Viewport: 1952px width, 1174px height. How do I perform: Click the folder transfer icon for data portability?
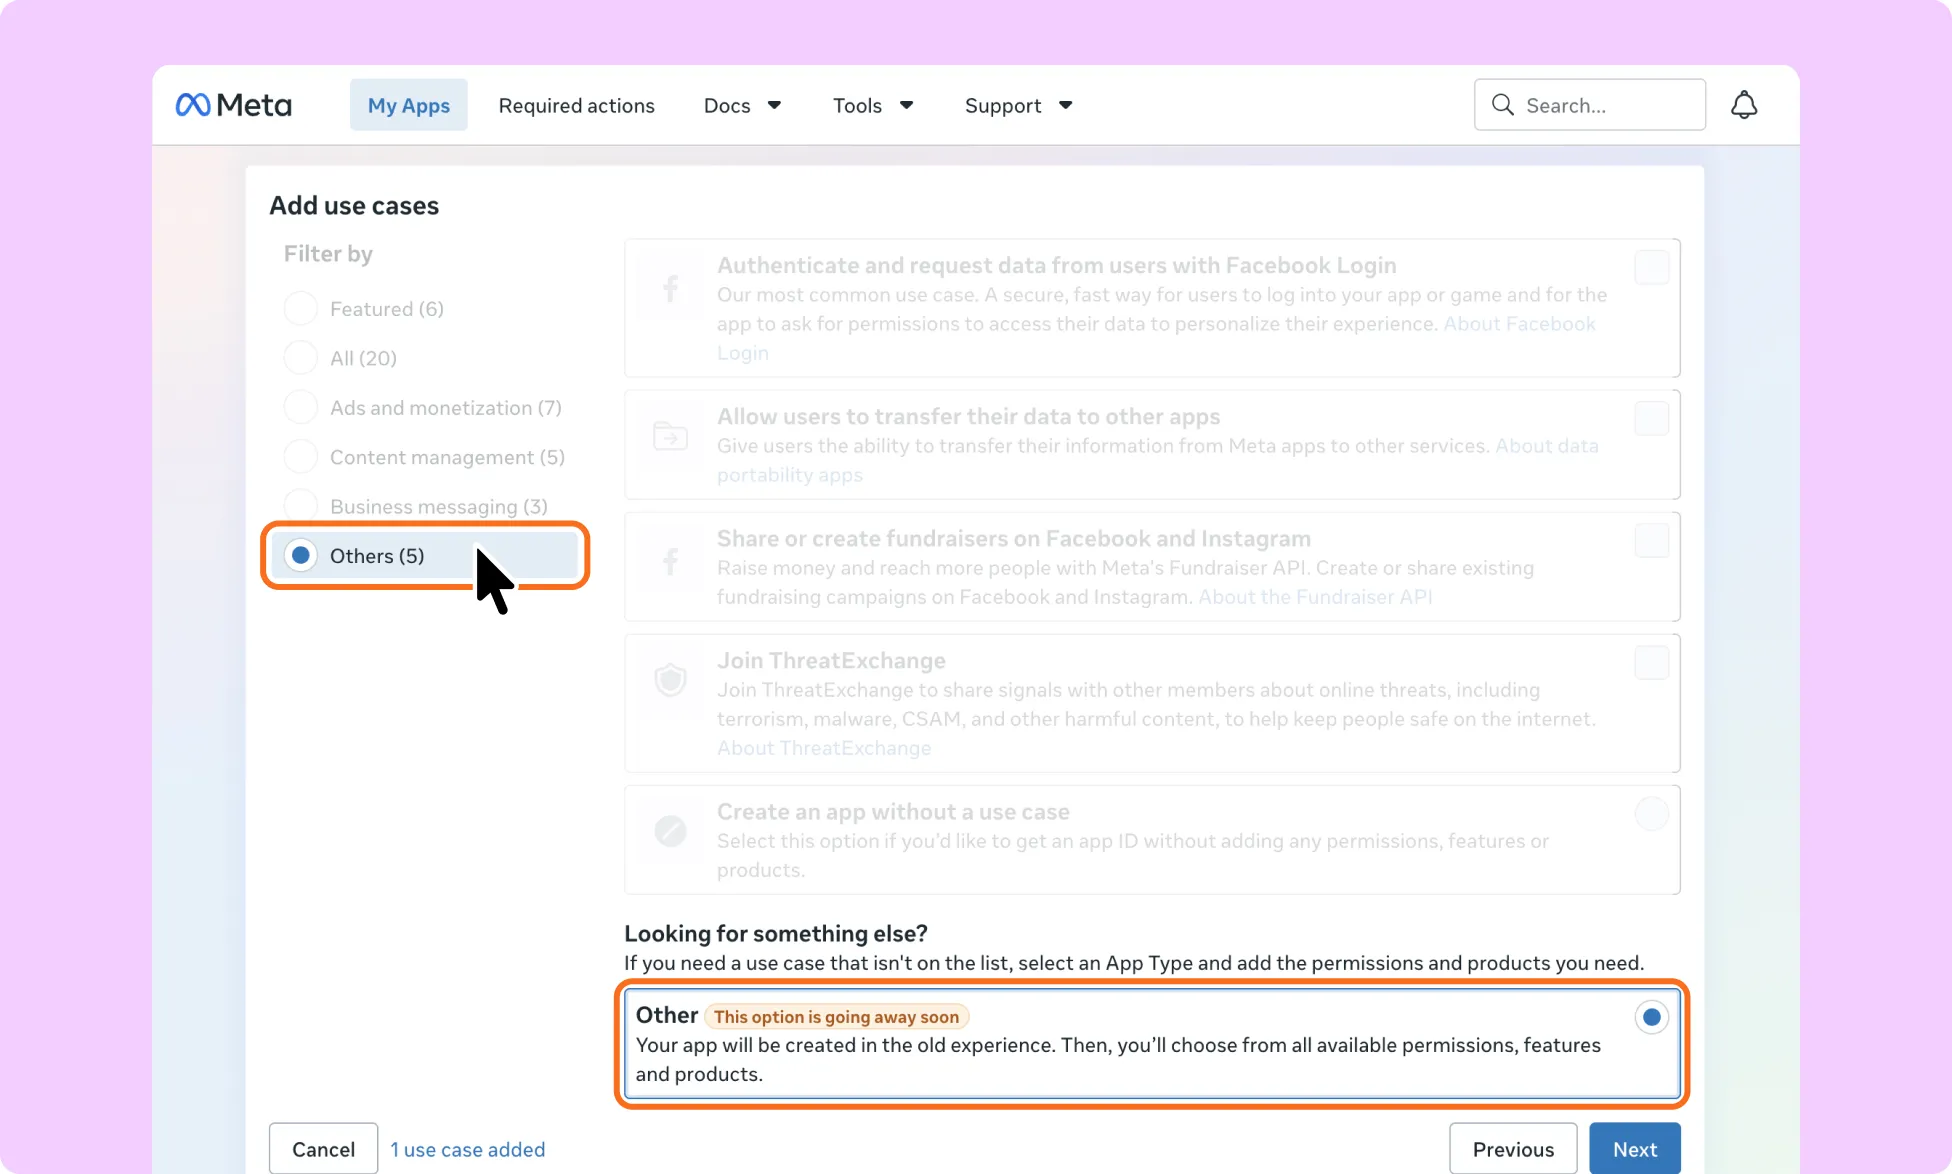tap(670, 436)
